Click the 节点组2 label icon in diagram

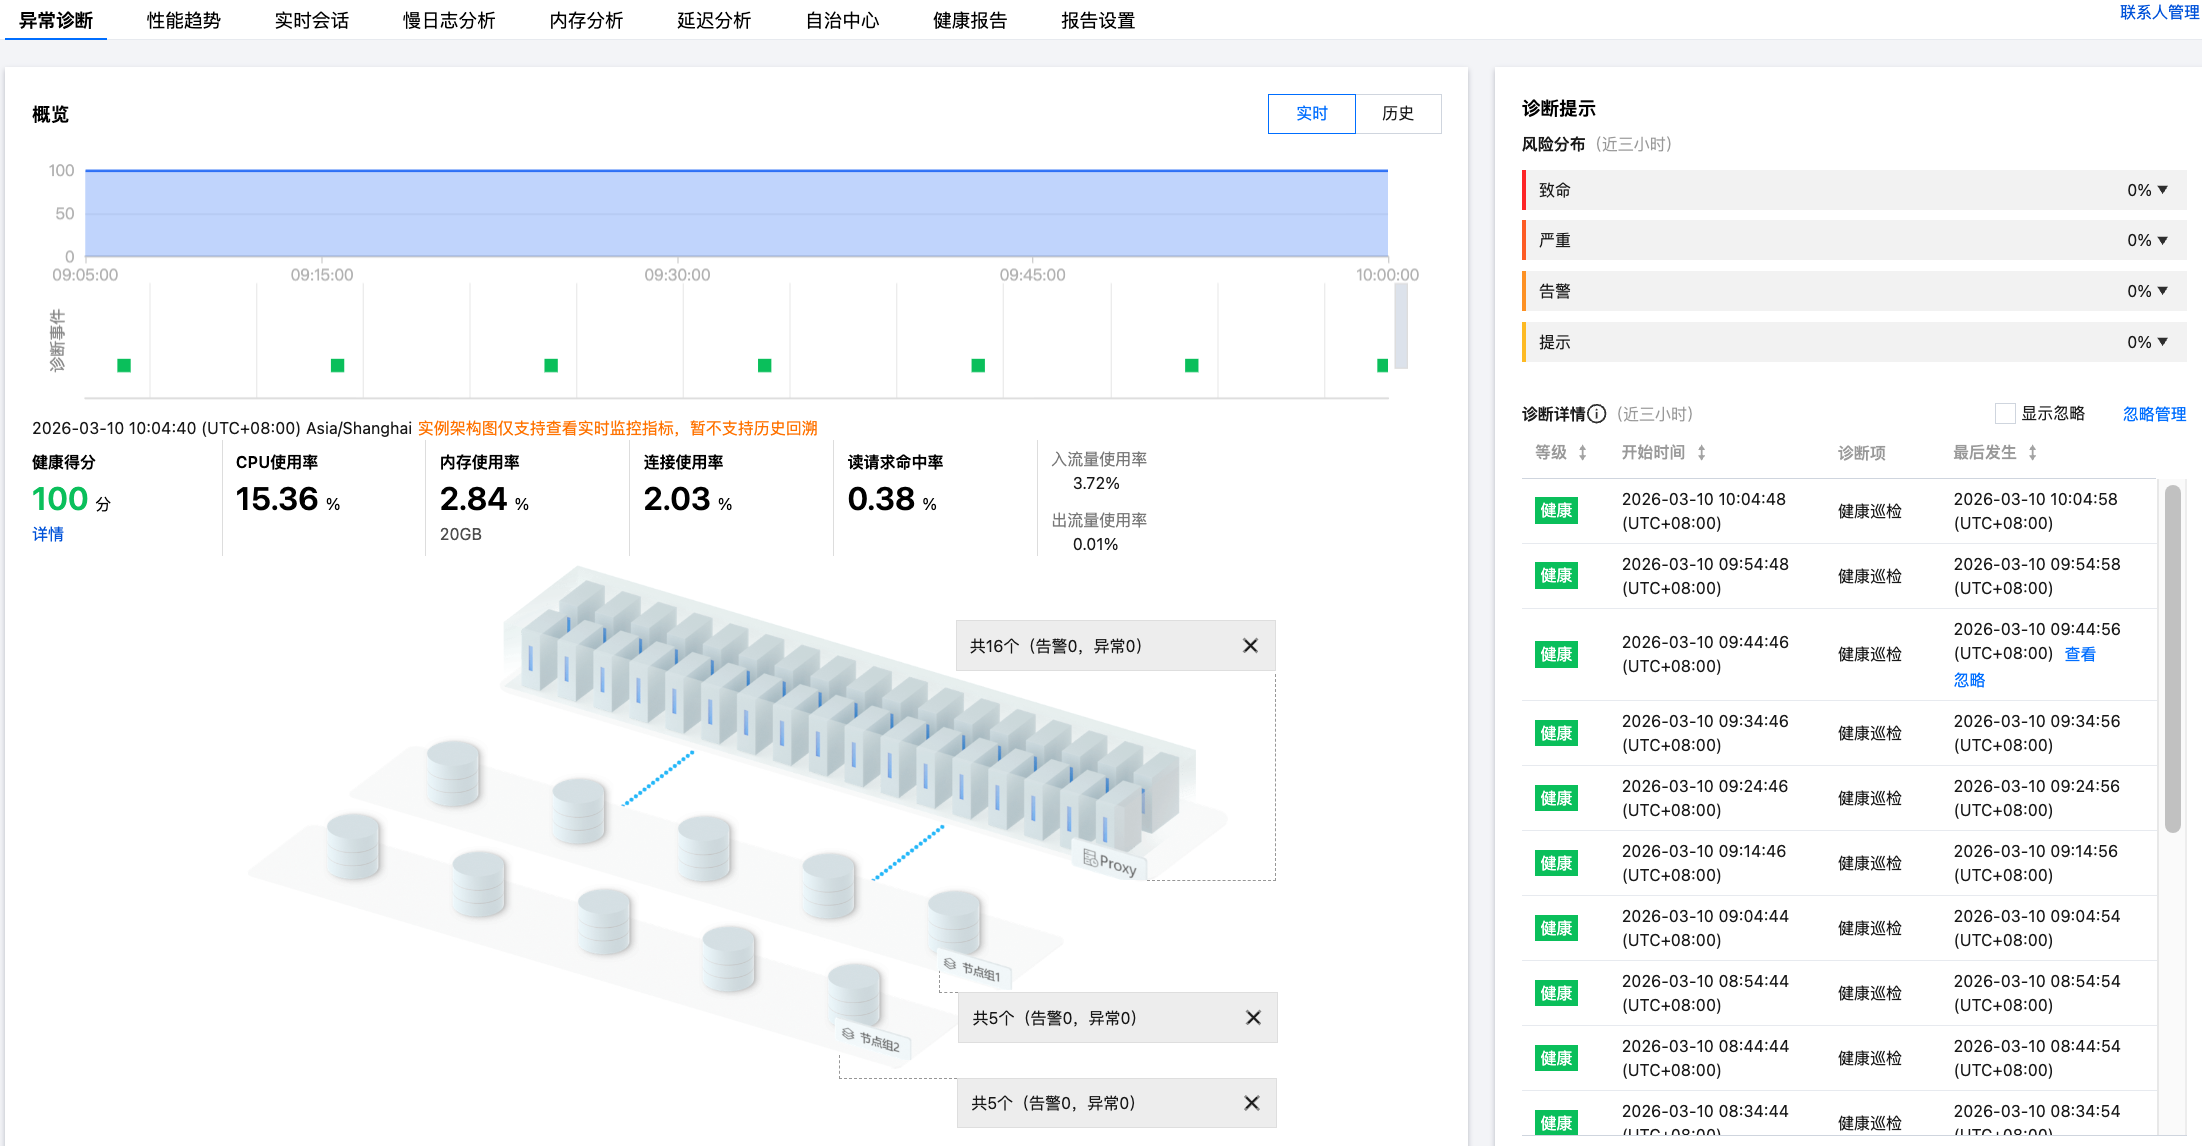pos(848,1034)
